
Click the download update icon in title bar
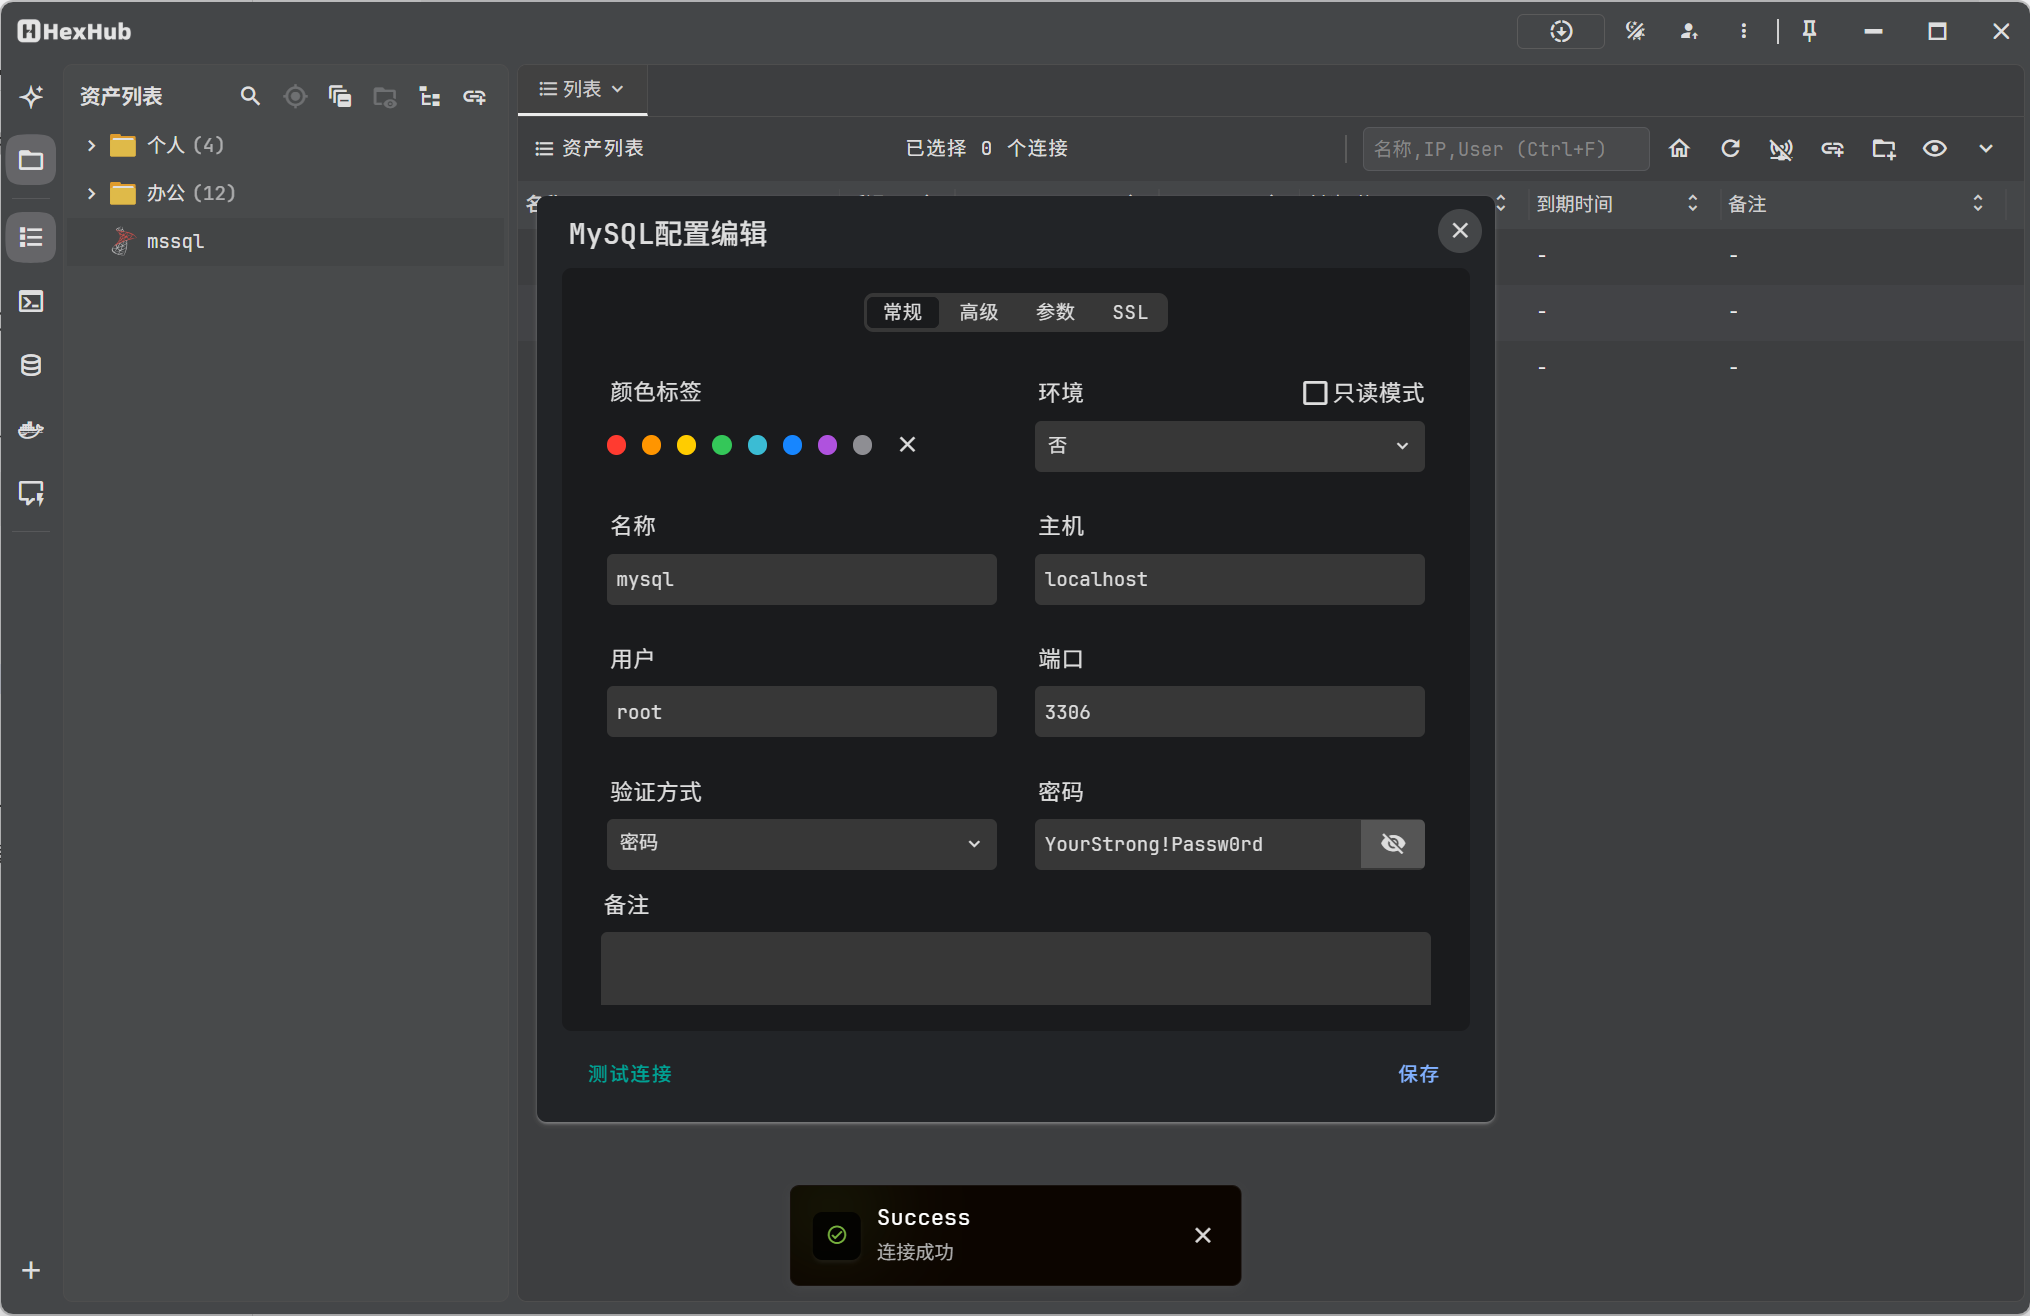click(x=1561, y=31)
